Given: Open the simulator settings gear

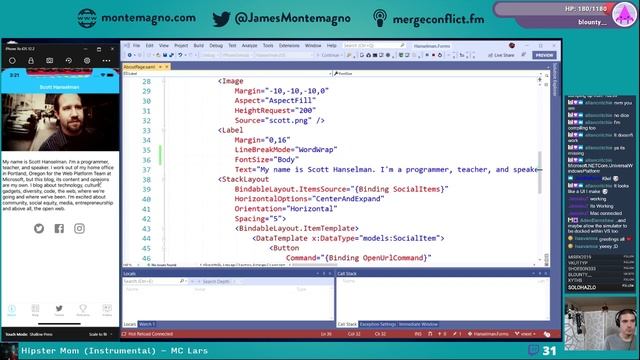Looking at the screenshot, I should [87, 61].
